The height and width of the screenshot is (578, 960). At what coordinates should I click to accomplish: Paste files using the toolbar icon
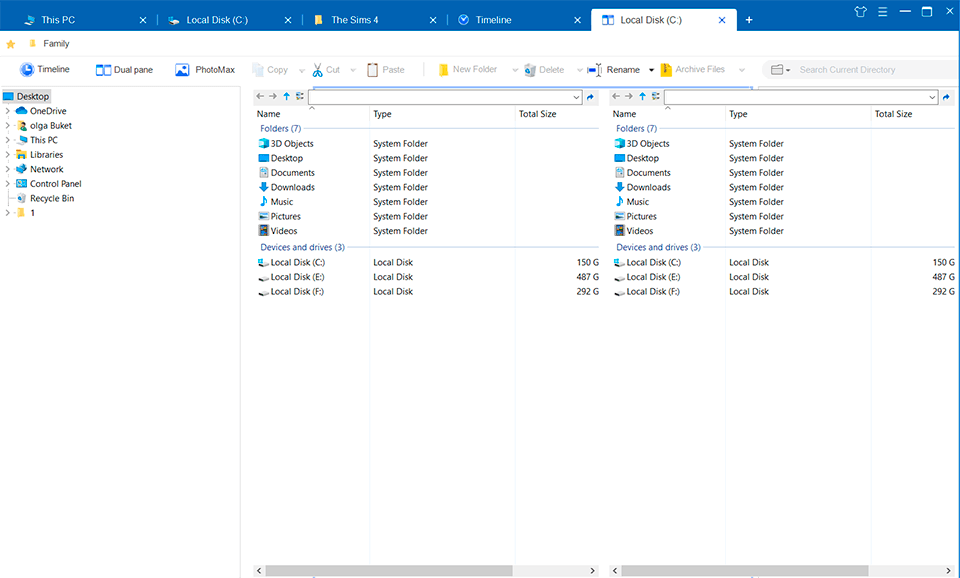(381, 69)
